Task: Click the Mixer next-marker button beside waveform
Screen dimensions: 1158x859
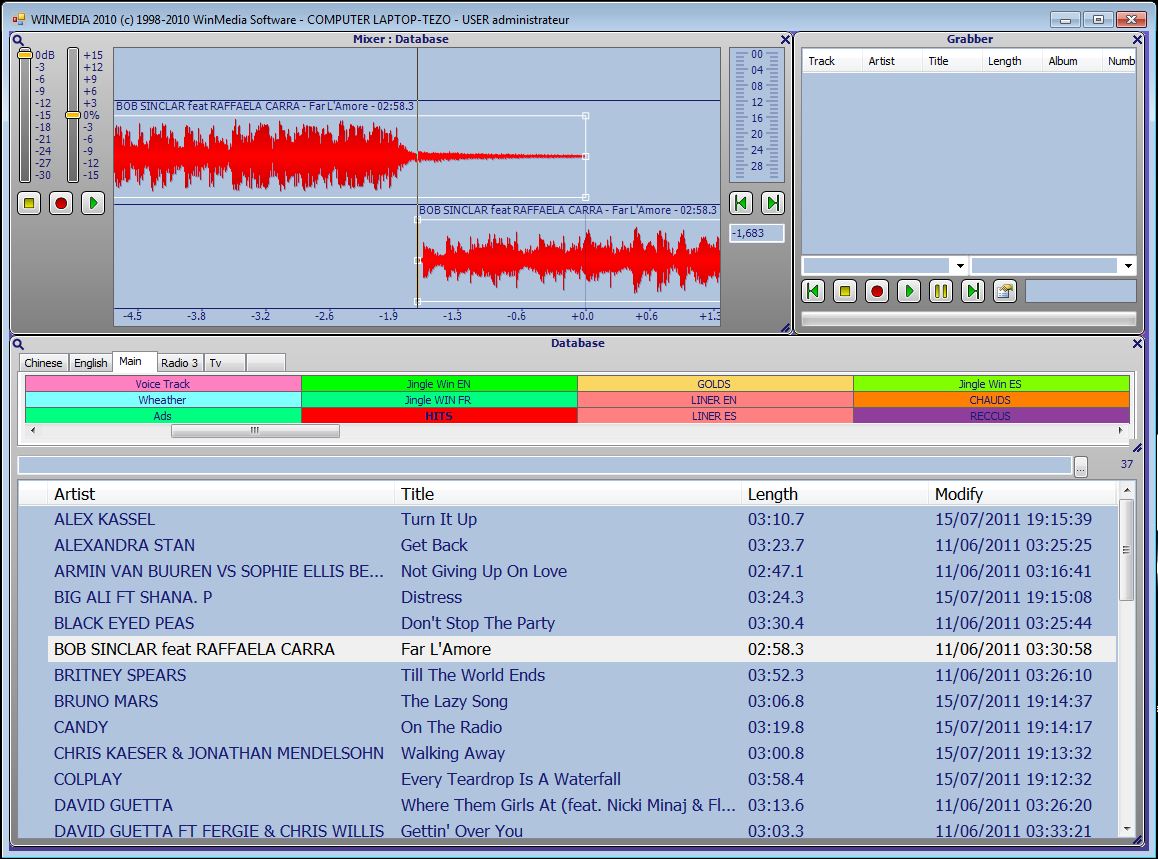Action: point(772,203)
